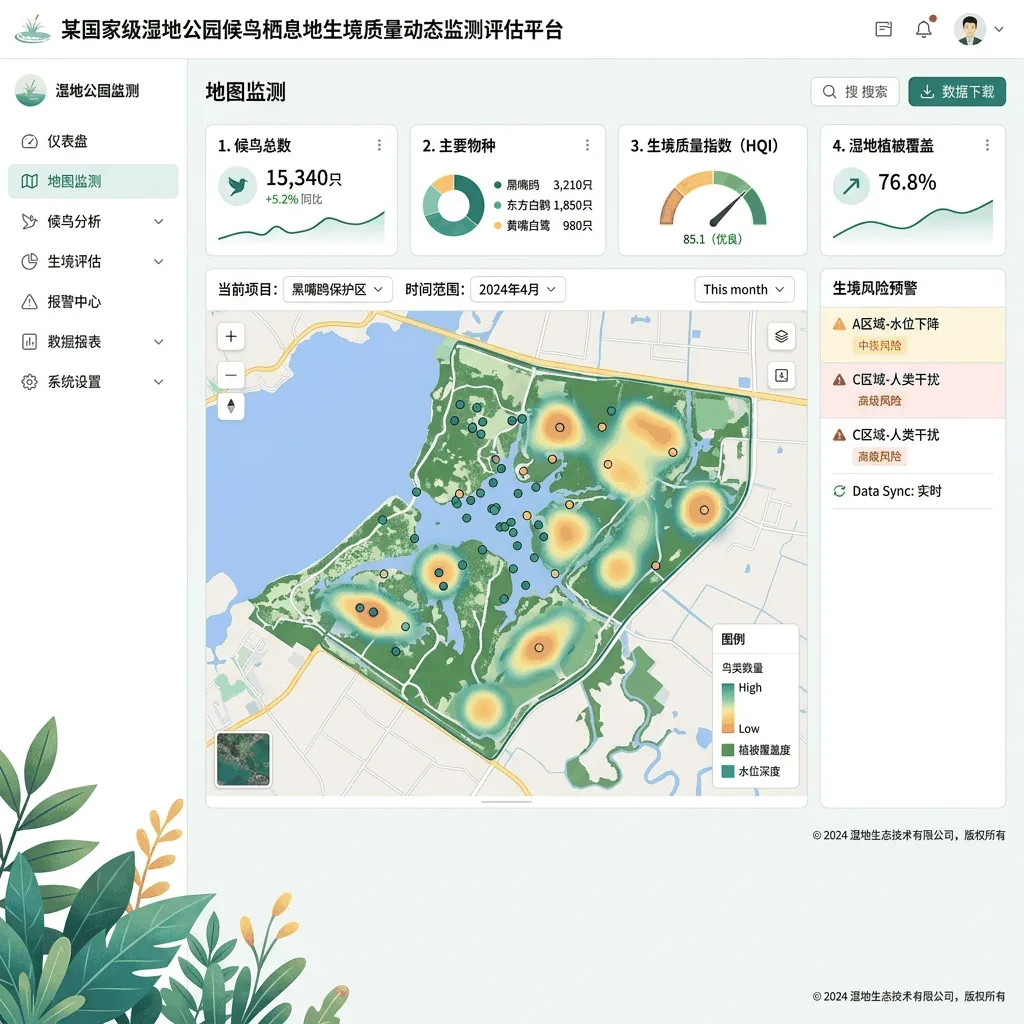Click the 水位深度 legend swatch
Image resolution: width=1024 pixels, height=1024 pixels.
pos(728,771)
